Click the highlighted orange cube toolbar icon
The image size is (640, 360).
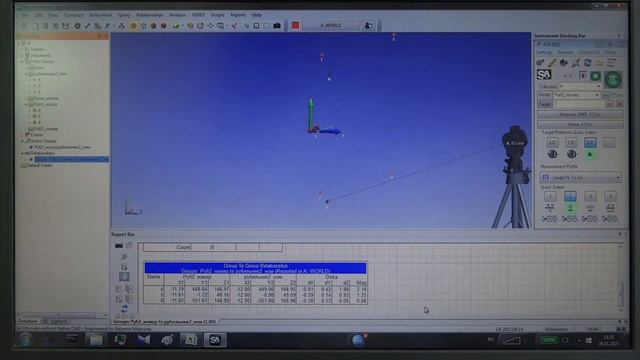[x=133, y=26]
